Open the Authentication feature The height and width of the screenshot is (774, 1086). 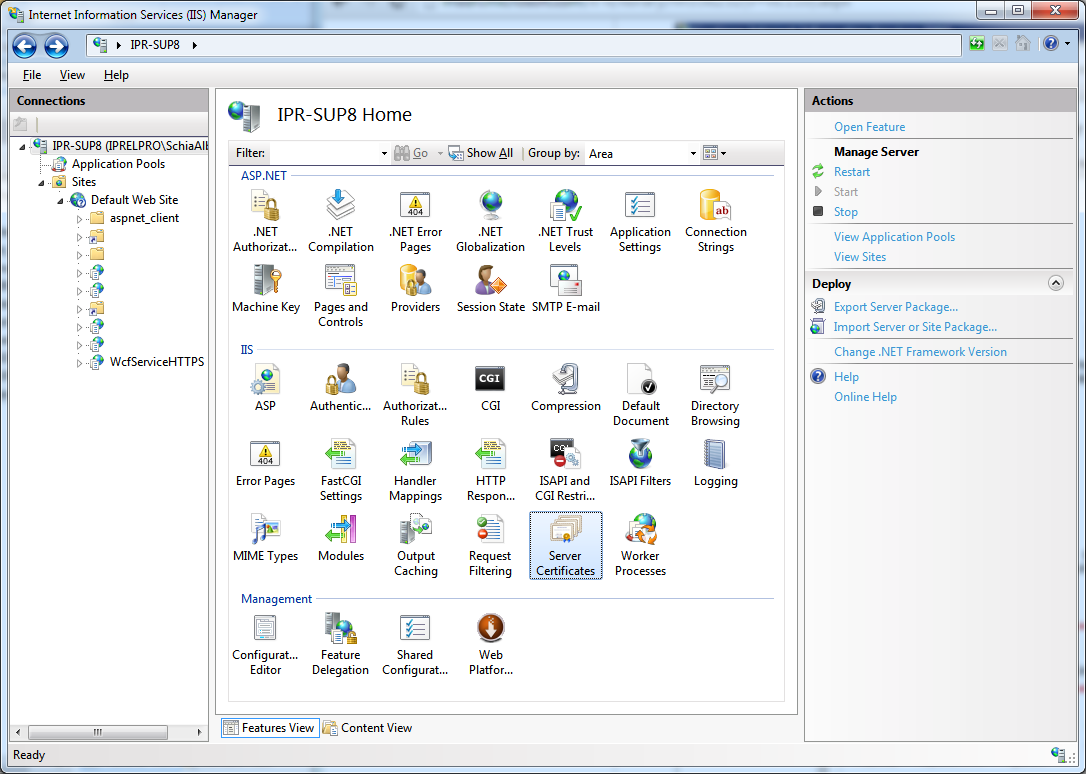click(x=341, y=388)
